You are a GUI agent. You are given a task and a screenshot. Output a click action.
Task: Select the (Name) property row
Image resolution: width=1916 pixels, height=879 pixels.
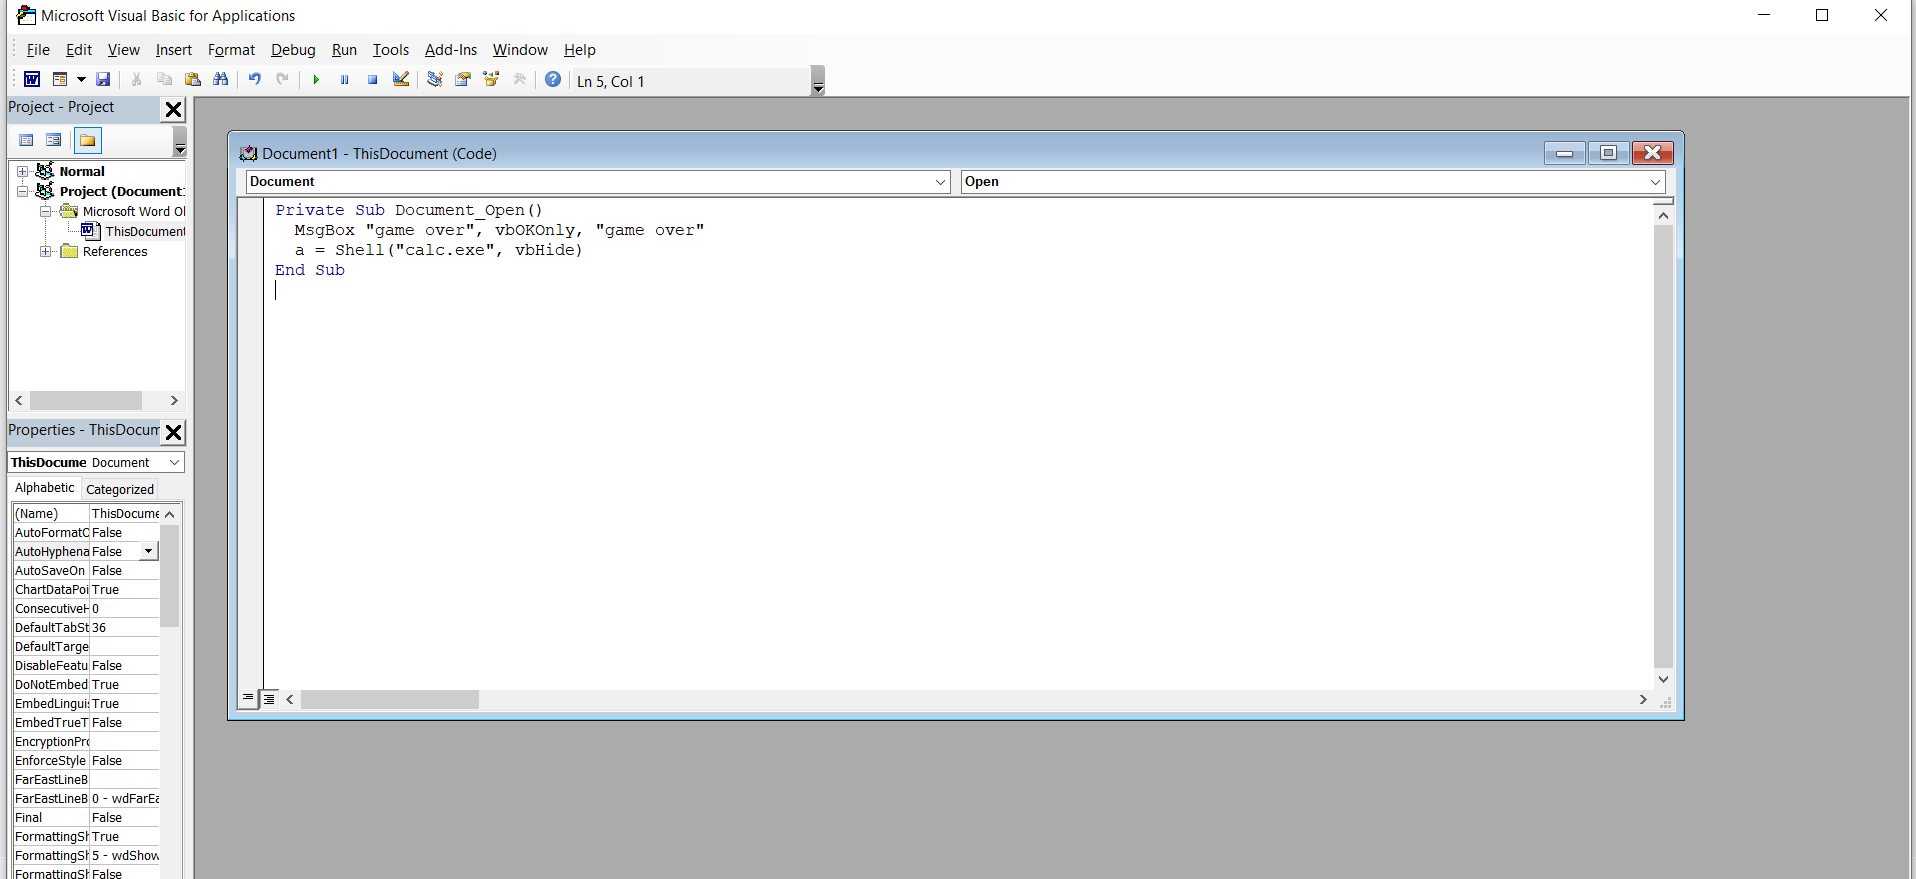point(86,513)
